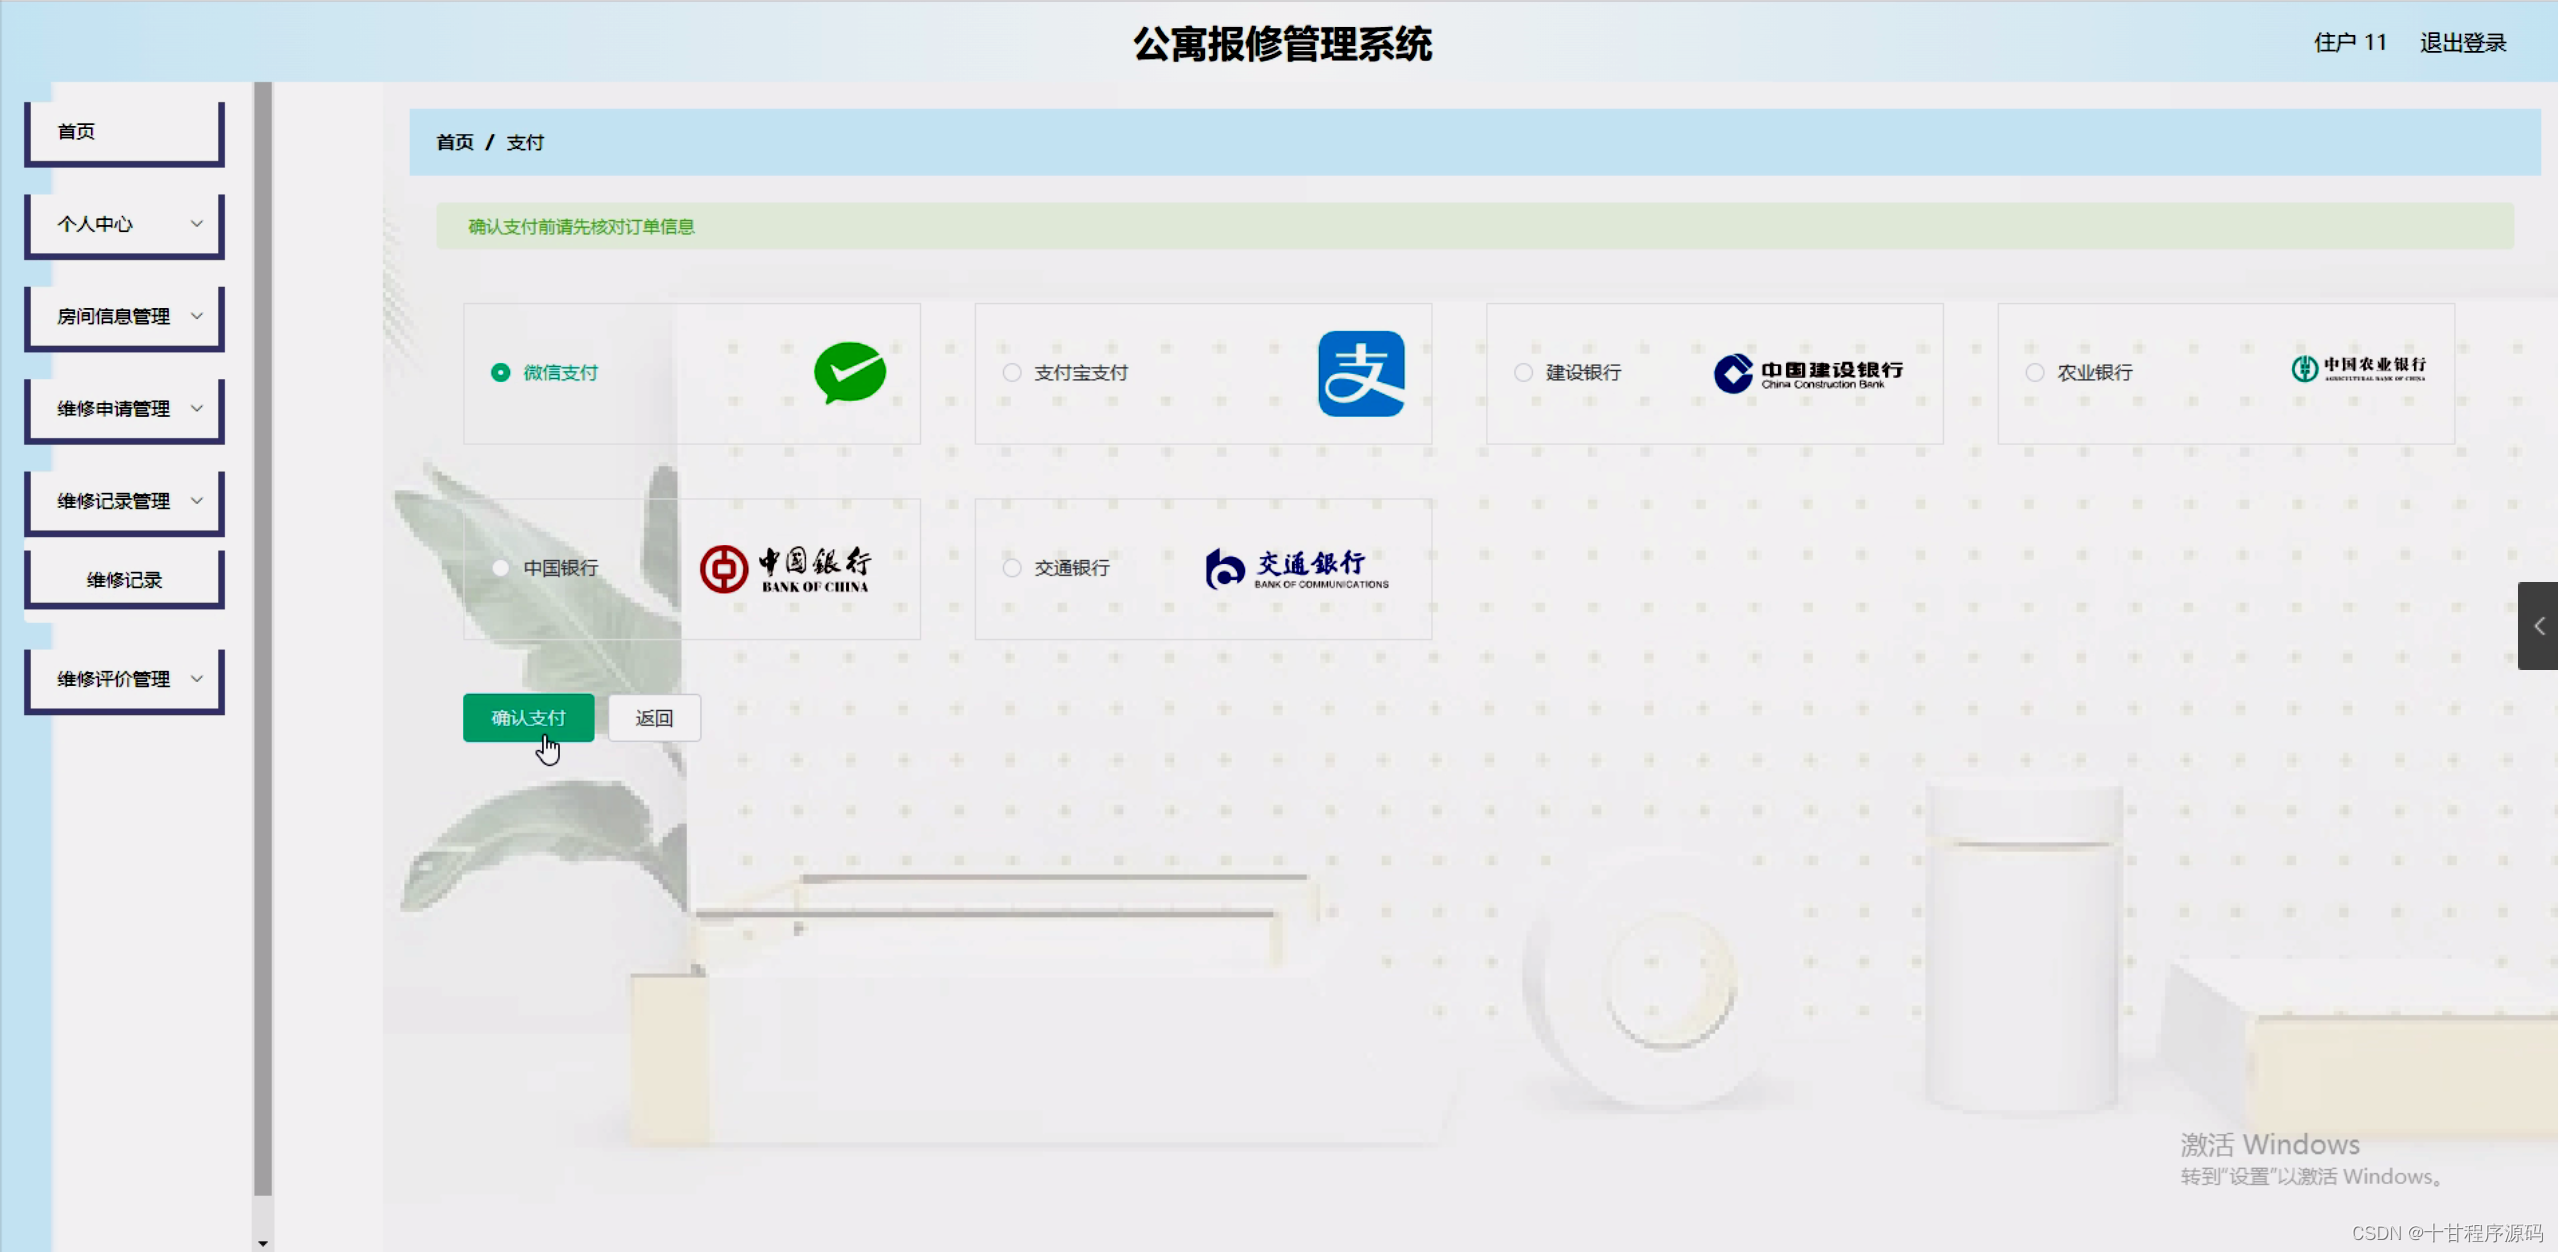Open the right-edge collapsed panel arrow
The width and height of the screenshot is (2558, 1252).
tap(2538, 626)
